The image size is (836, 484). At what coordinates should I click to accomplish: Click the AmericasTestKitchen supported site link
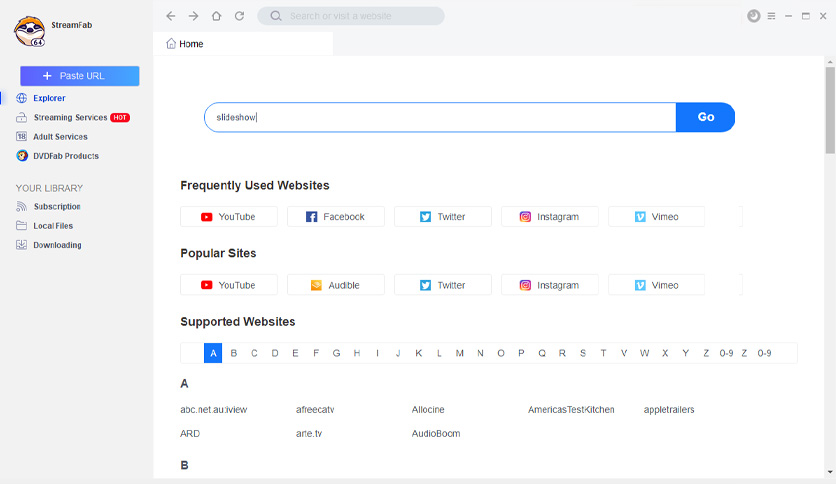[x=571, y=410]
